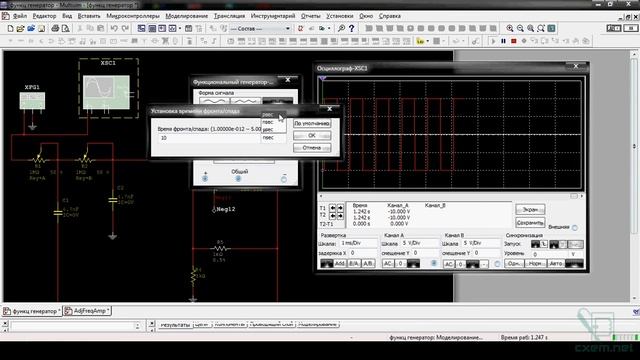Select the sine waveform in function generator
This screenshot has height=360, width=640.
[x=214, y=101]
